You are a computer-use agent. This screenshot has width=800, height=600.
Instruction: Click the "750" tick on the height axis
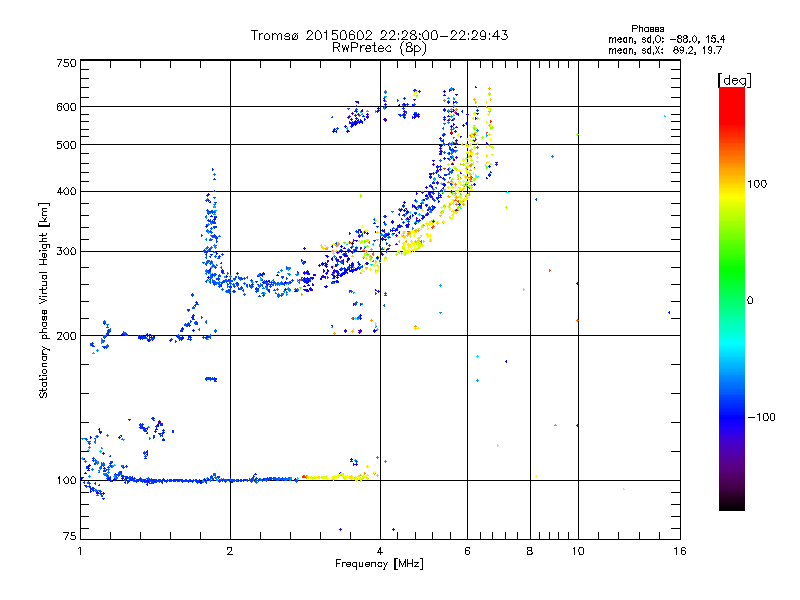pos(66,63)
